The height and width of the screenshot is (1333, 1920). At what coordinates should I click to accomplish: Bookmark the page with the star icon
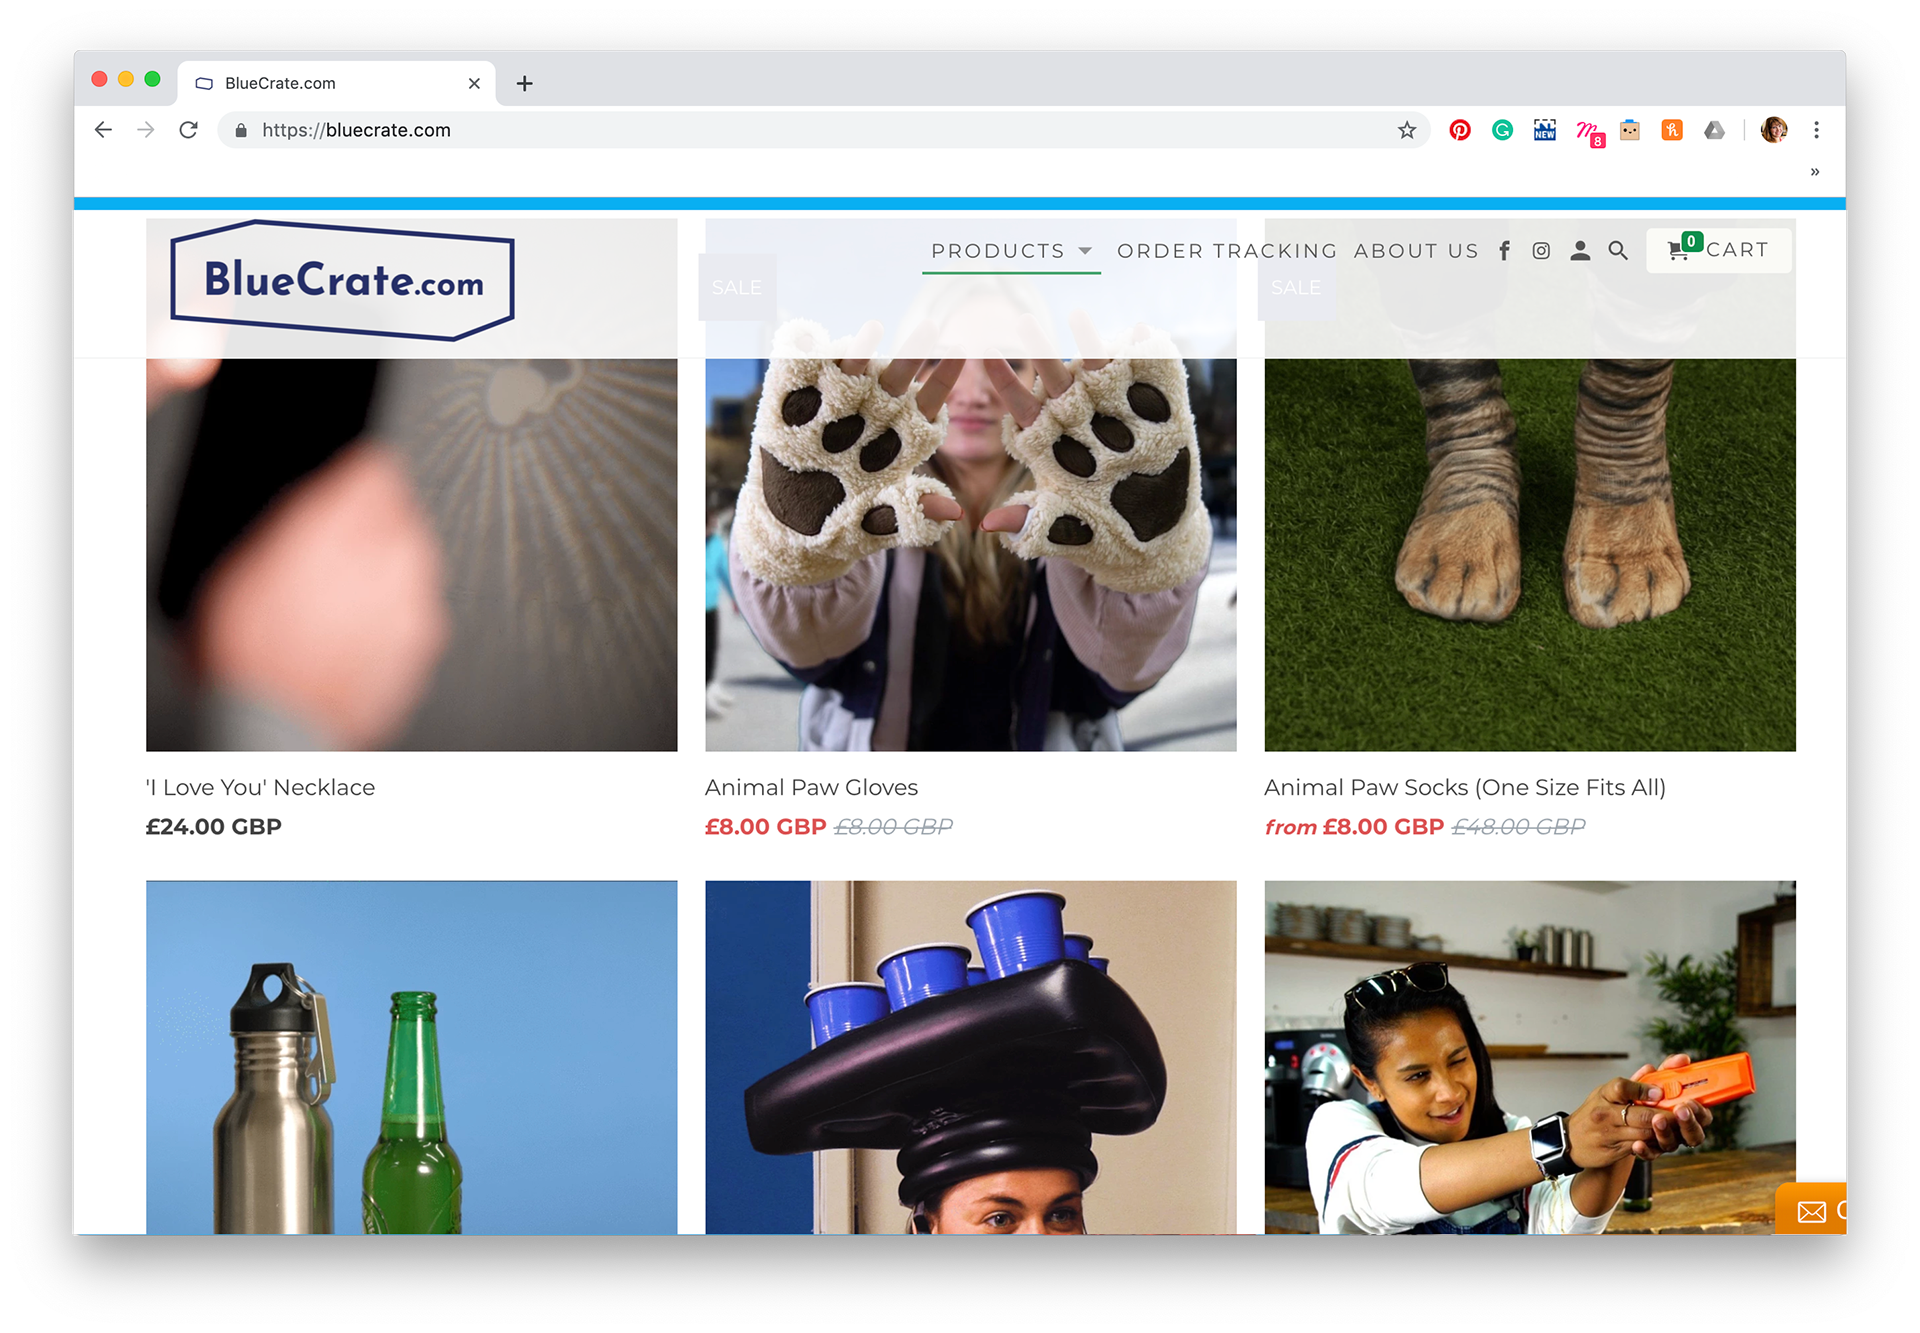(x=1407, y=130)
